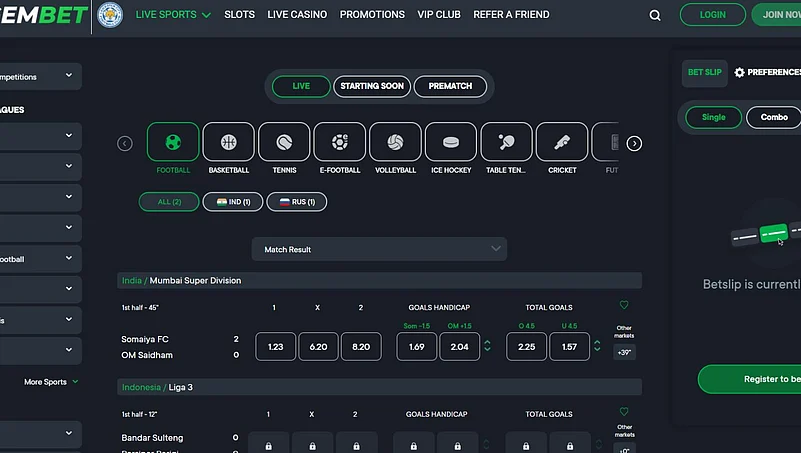
Task: Favorite the Liga 3 match heart
Action: (624, 412)
